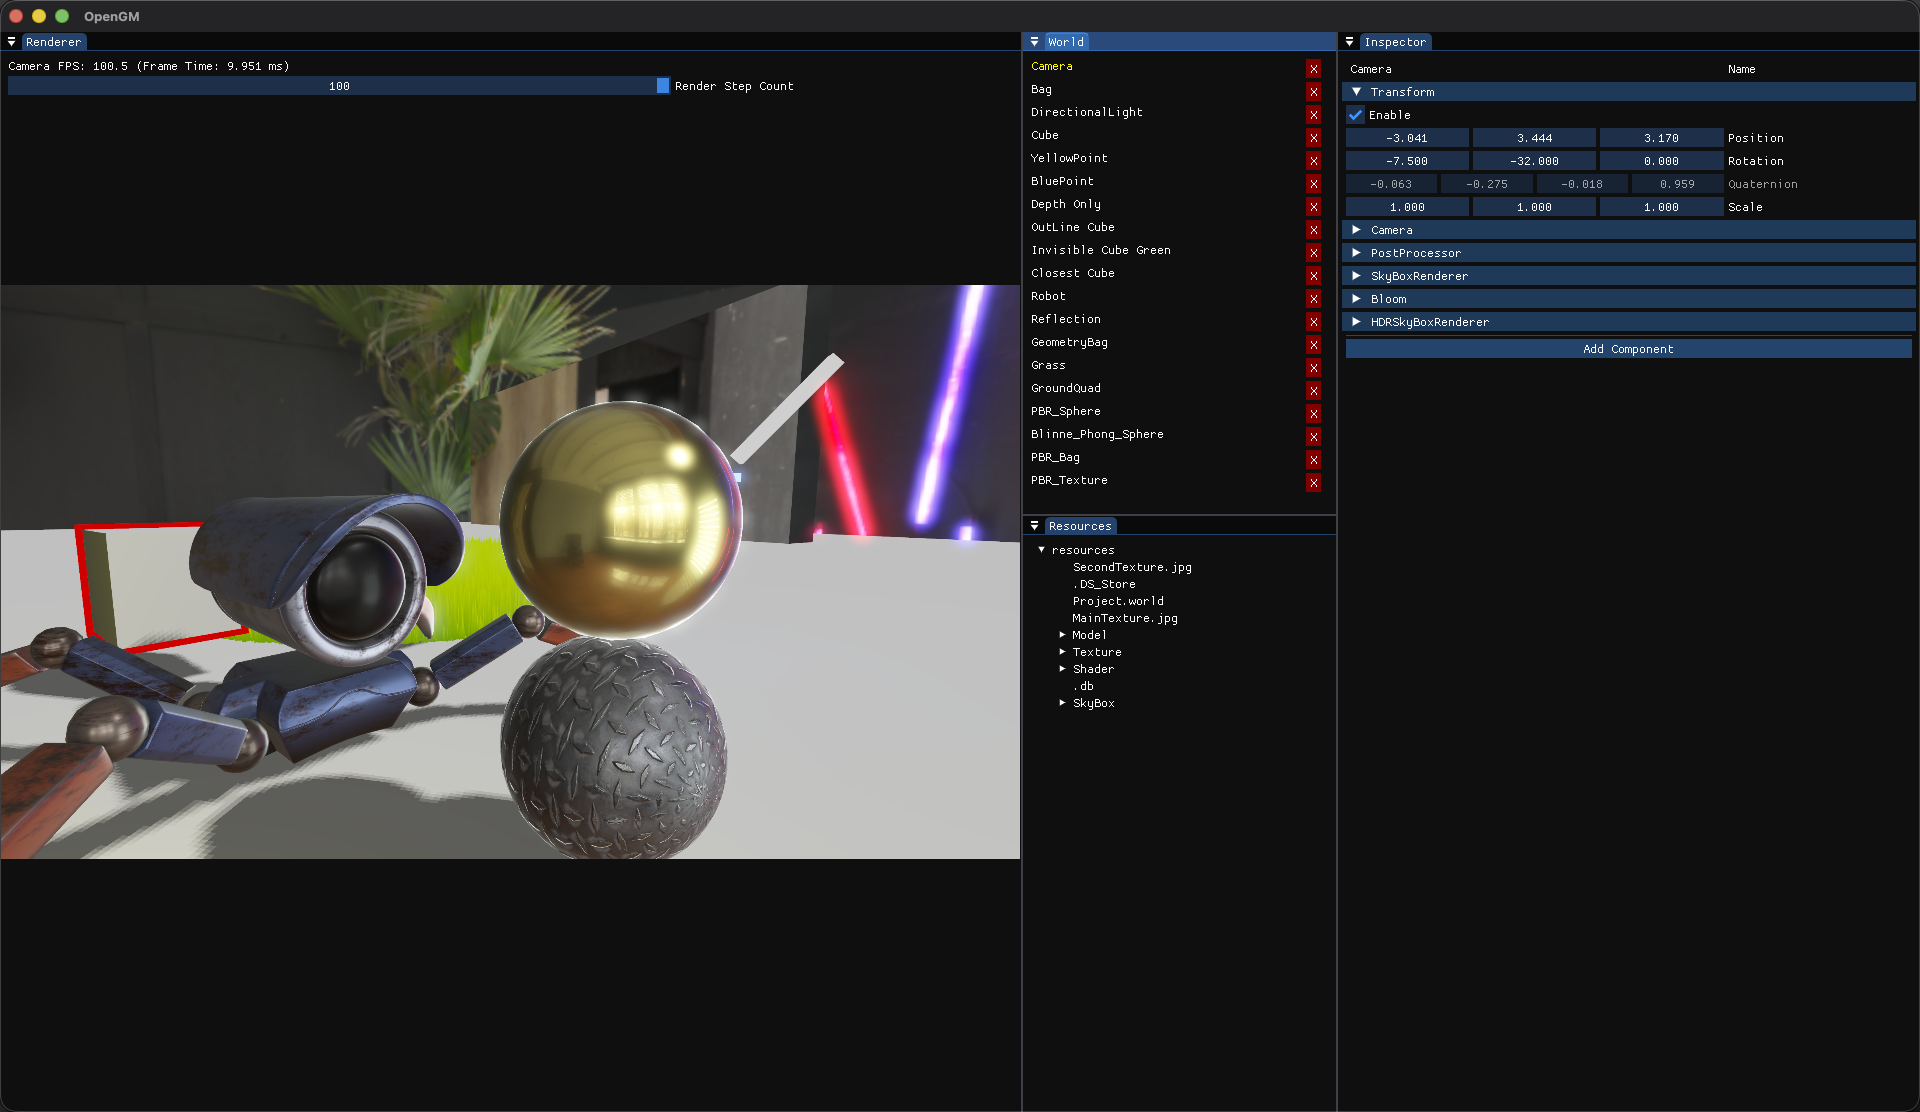Click red X next to PBR_Sphere

1313,413
